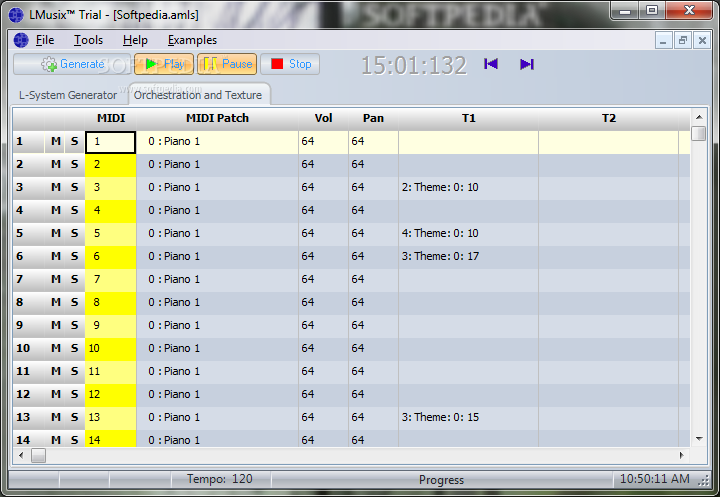
Task: Click the Generate gear button
Action: (x=72, y=64)
